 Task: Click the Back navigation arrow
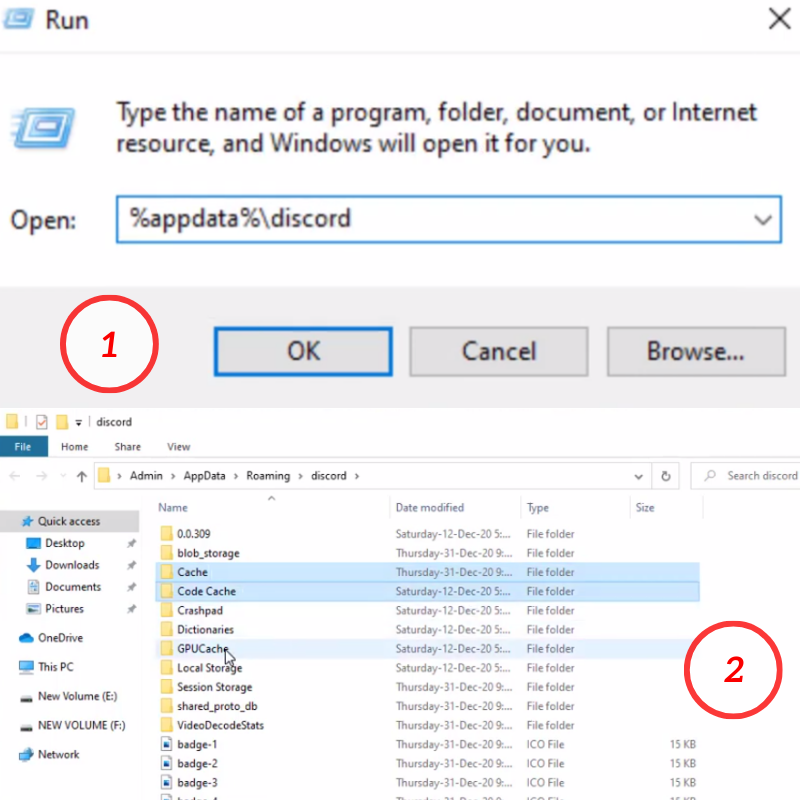click(15, 476)
